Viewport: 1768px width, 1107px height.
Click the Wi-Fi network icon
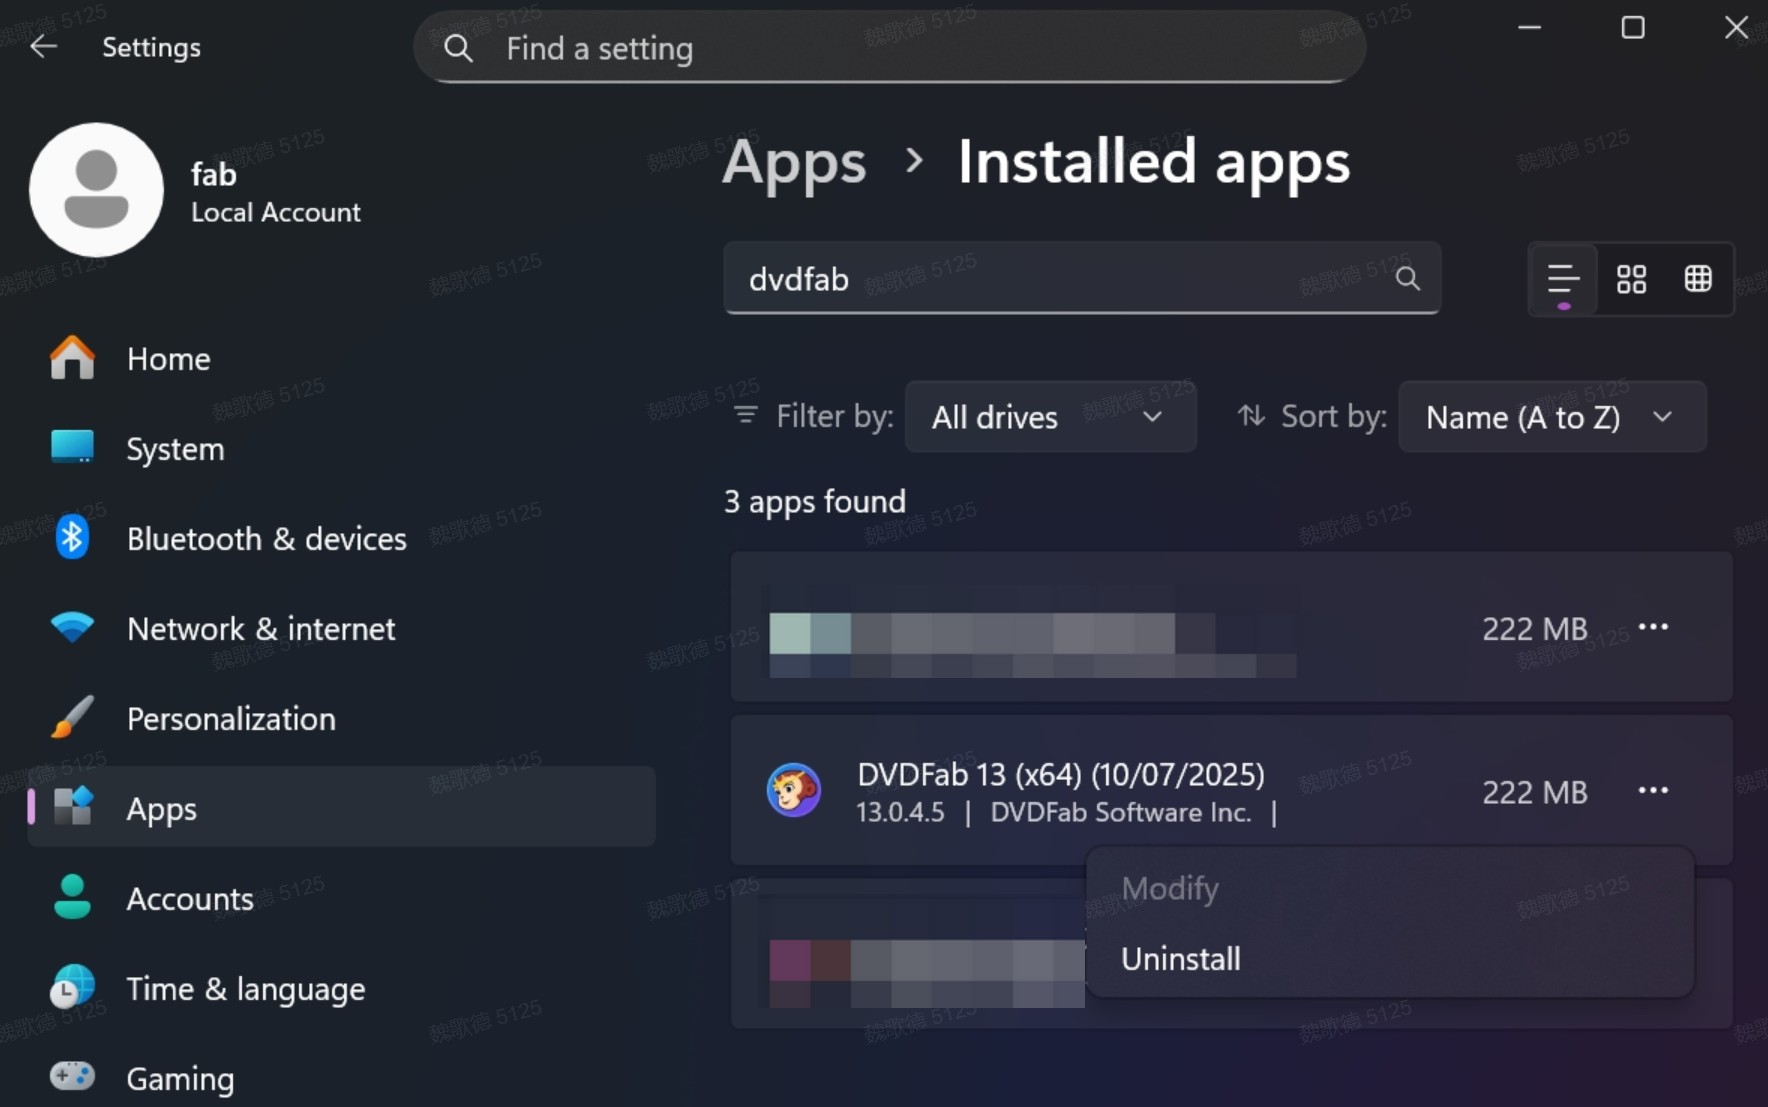click(x=72, y=627)
